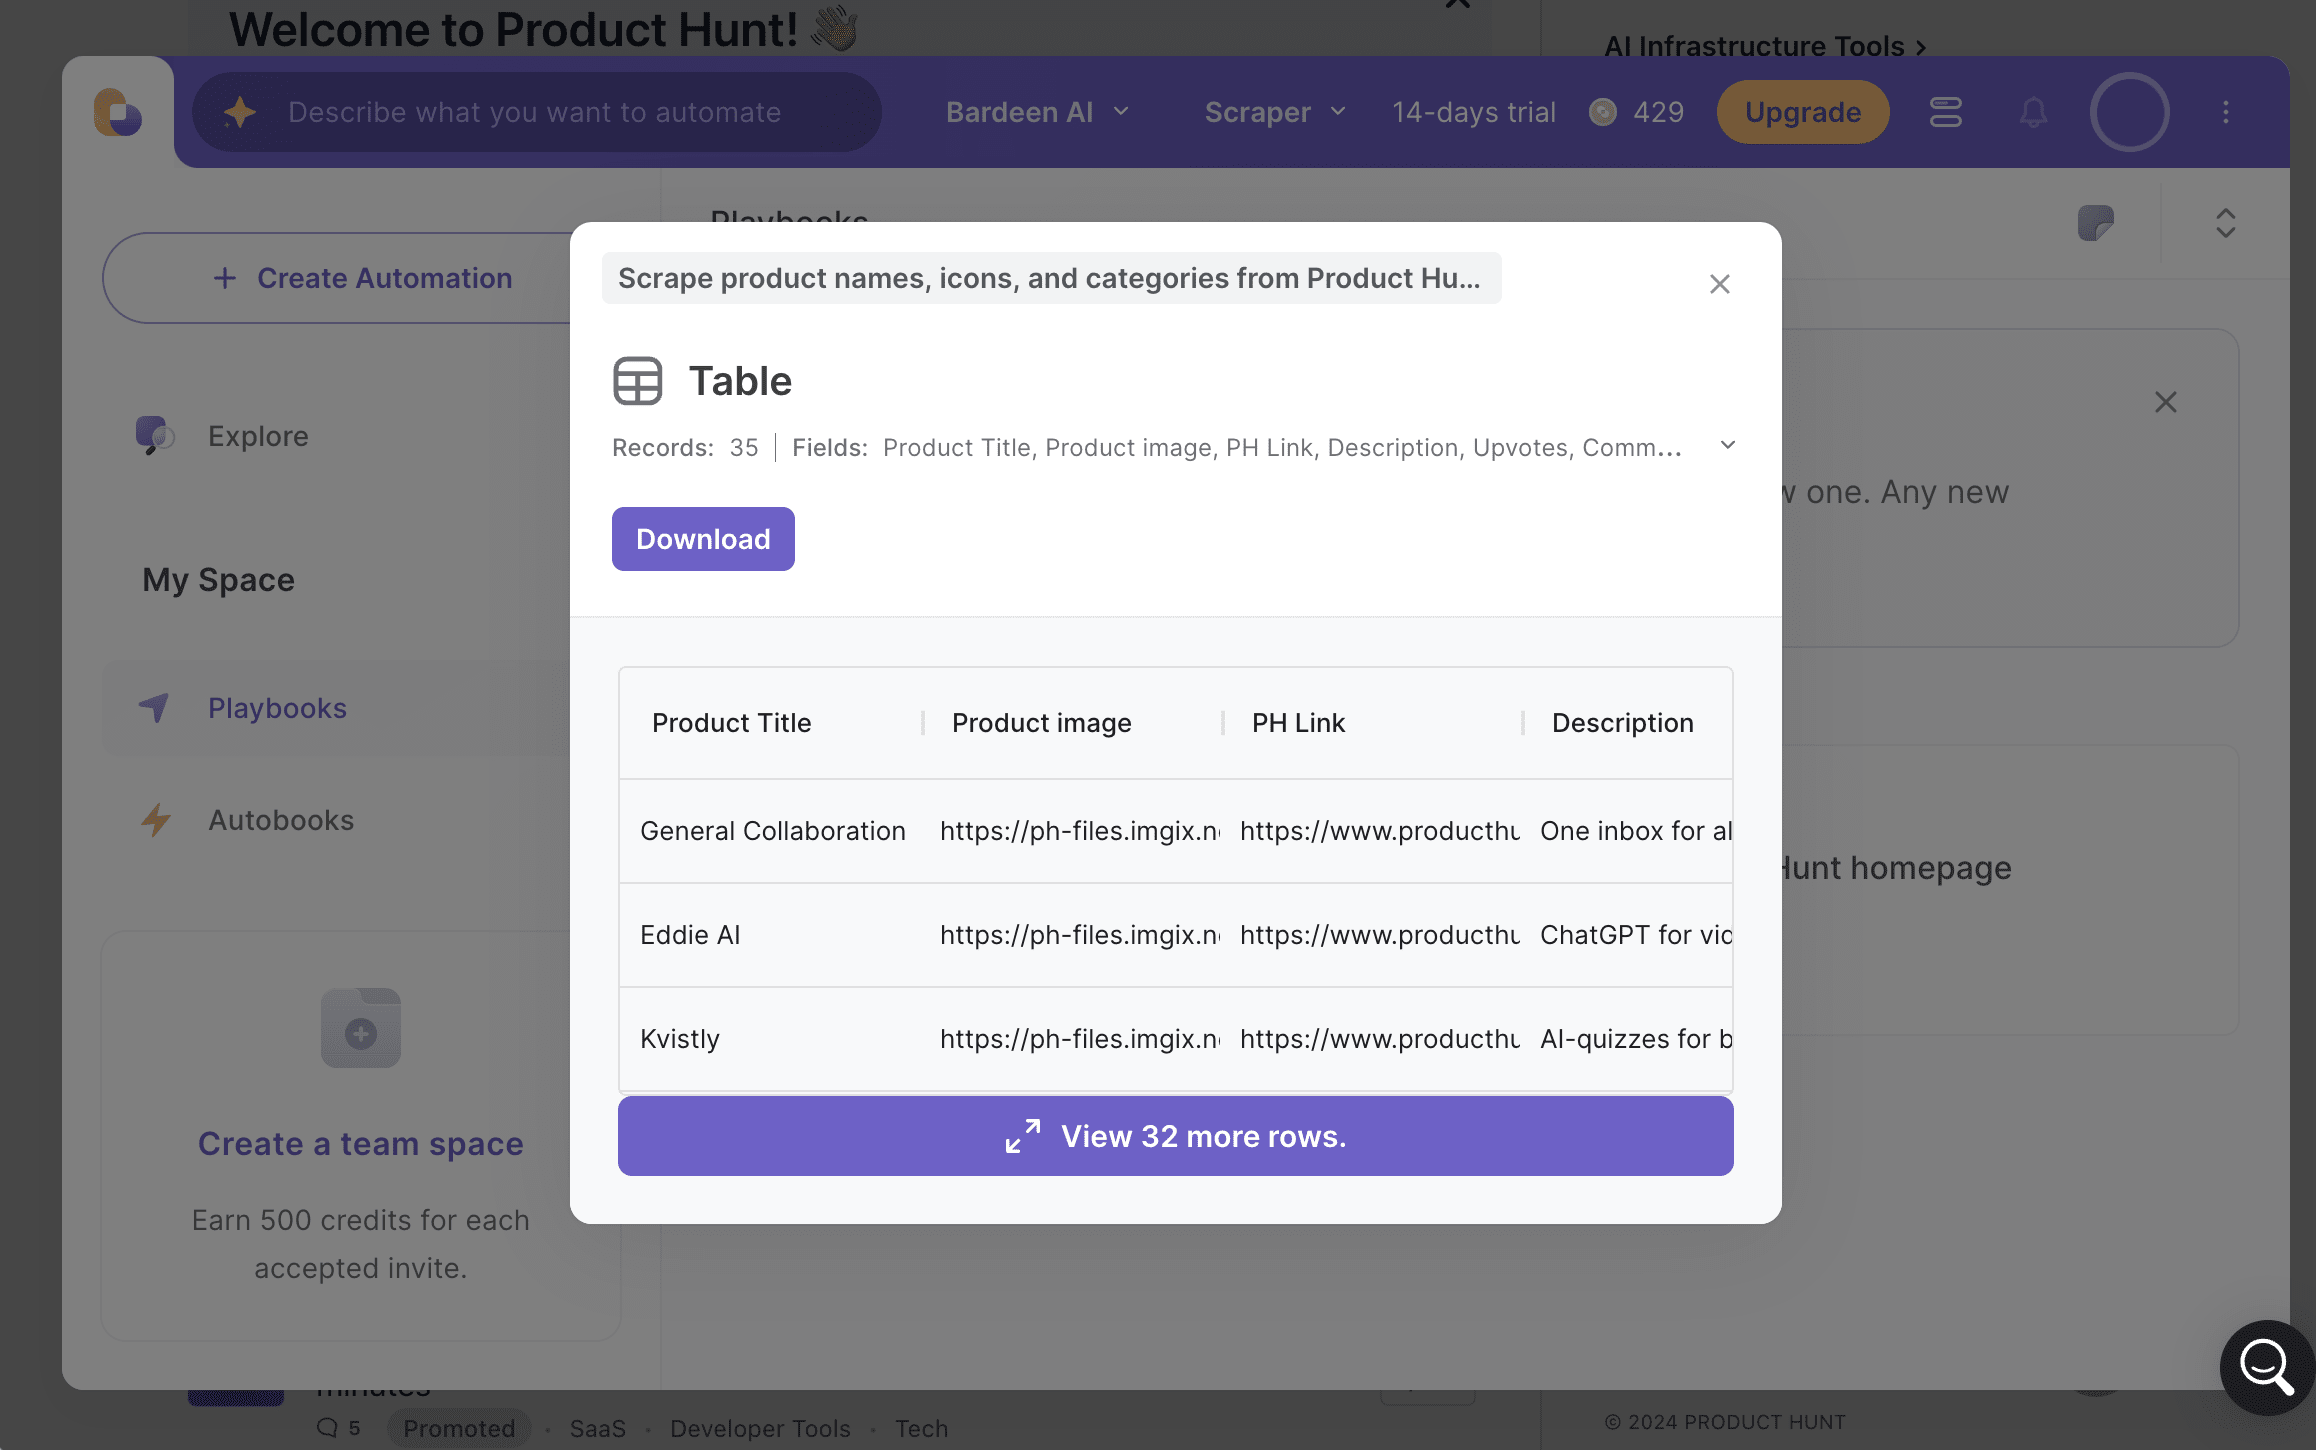The height and width of the screenshot is (1450, 2316).
Task: Click the Promoted tag on Product Hunt page
Action: click(x=459, y=1428)
